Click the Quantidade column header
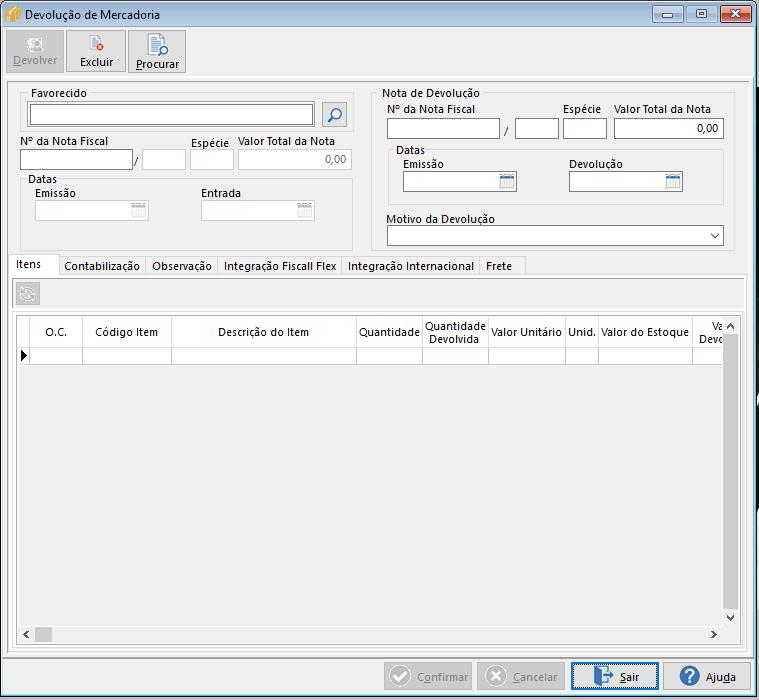Viewport: 759px width, 700px height. click(389, 332)
